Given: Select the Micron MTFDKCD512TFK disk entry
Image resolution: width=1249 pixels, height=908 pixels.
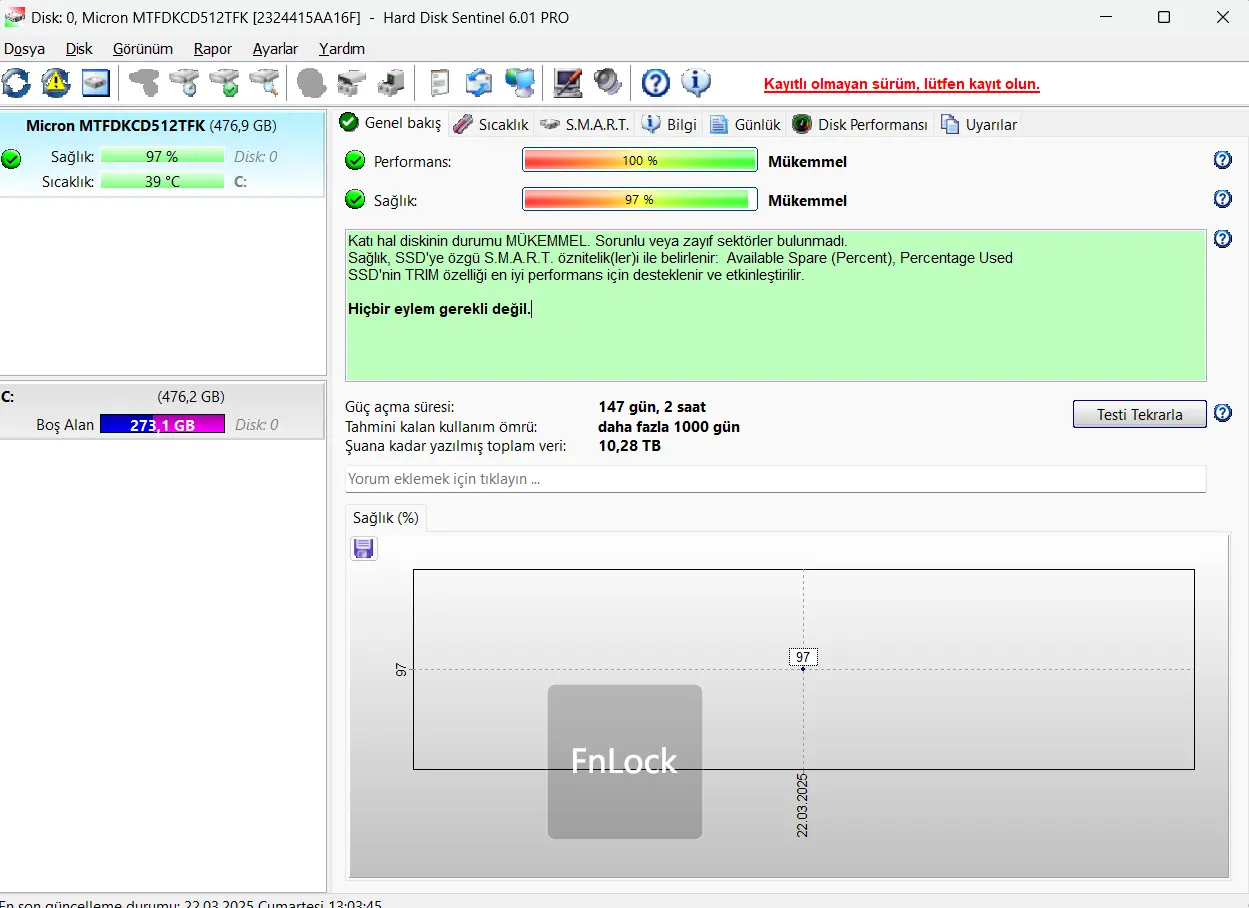Looking at the screenshot, I should click(x=163, y=153).
